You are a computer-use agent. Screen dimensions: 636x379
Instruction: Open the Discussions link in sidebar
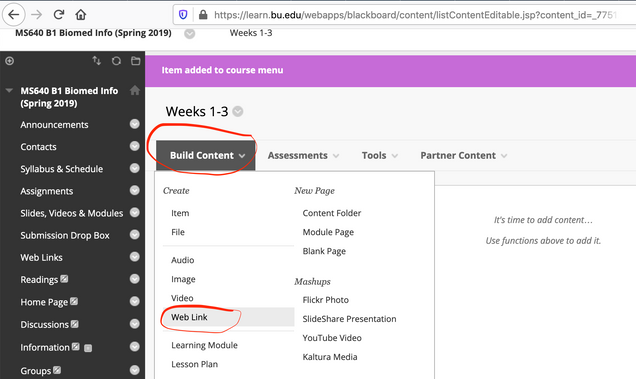click(x=45, y=325)
